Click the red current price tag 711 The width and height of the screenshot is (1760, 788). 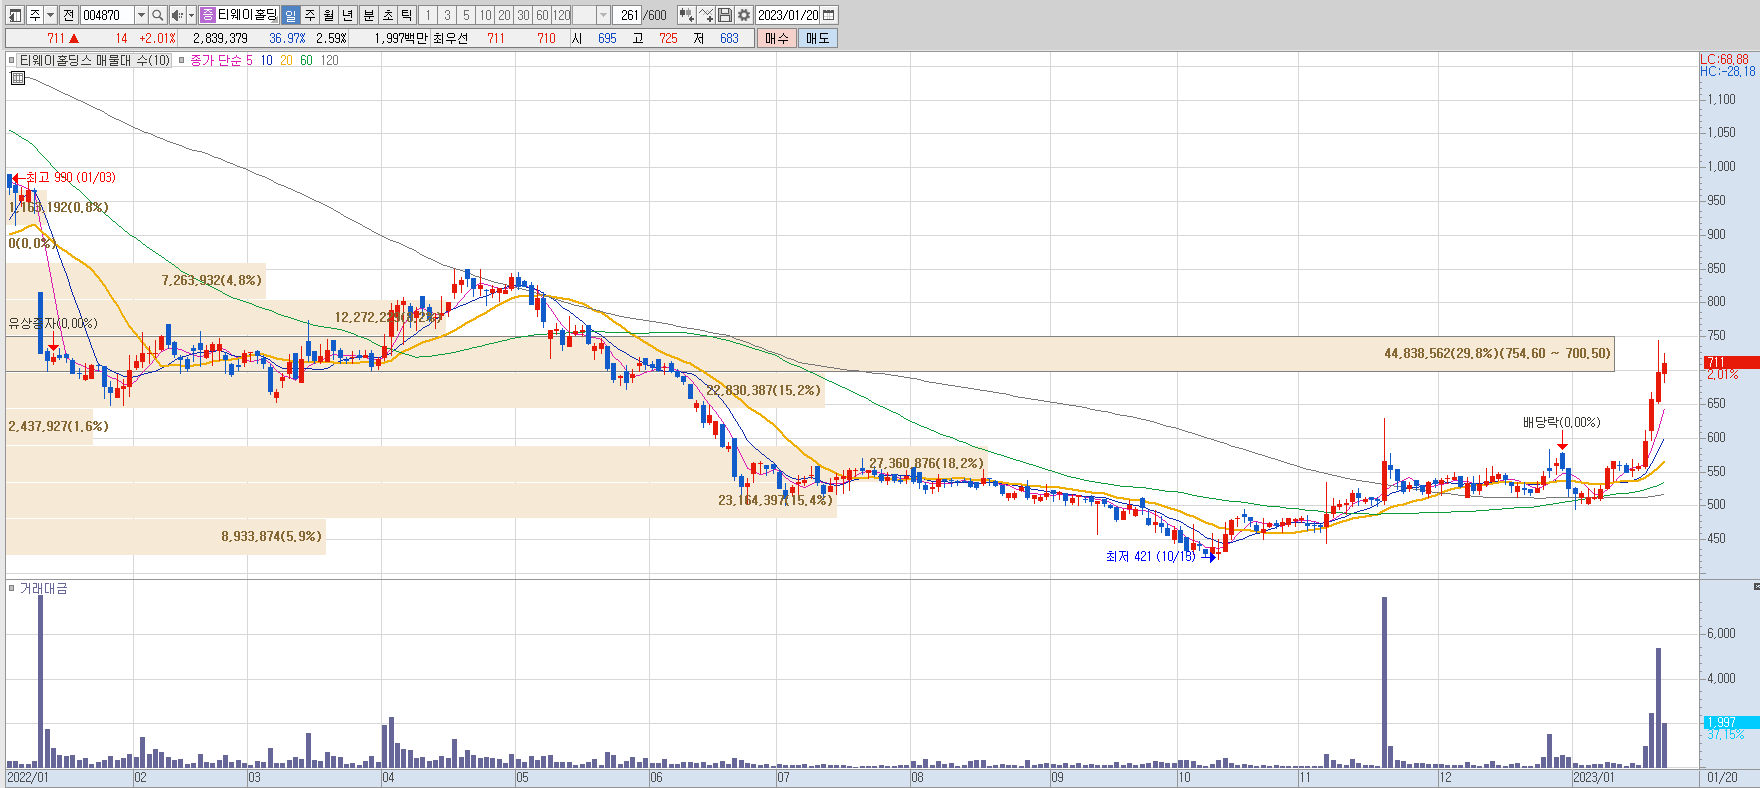[1731, 362]
